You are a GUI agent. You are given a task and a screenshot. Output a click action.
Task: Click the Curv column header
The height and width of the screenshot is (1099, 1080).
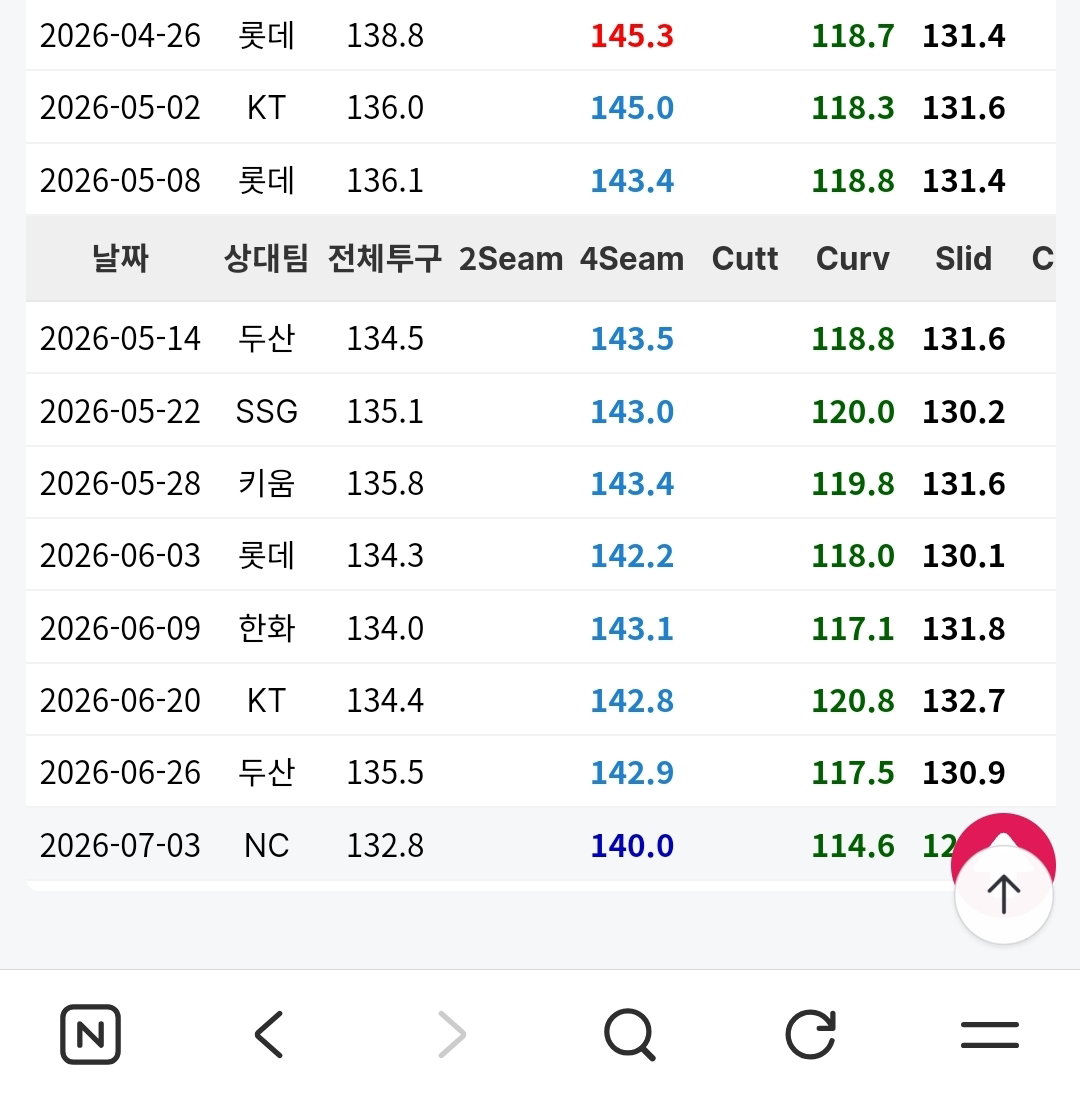(x=852, y=259)
